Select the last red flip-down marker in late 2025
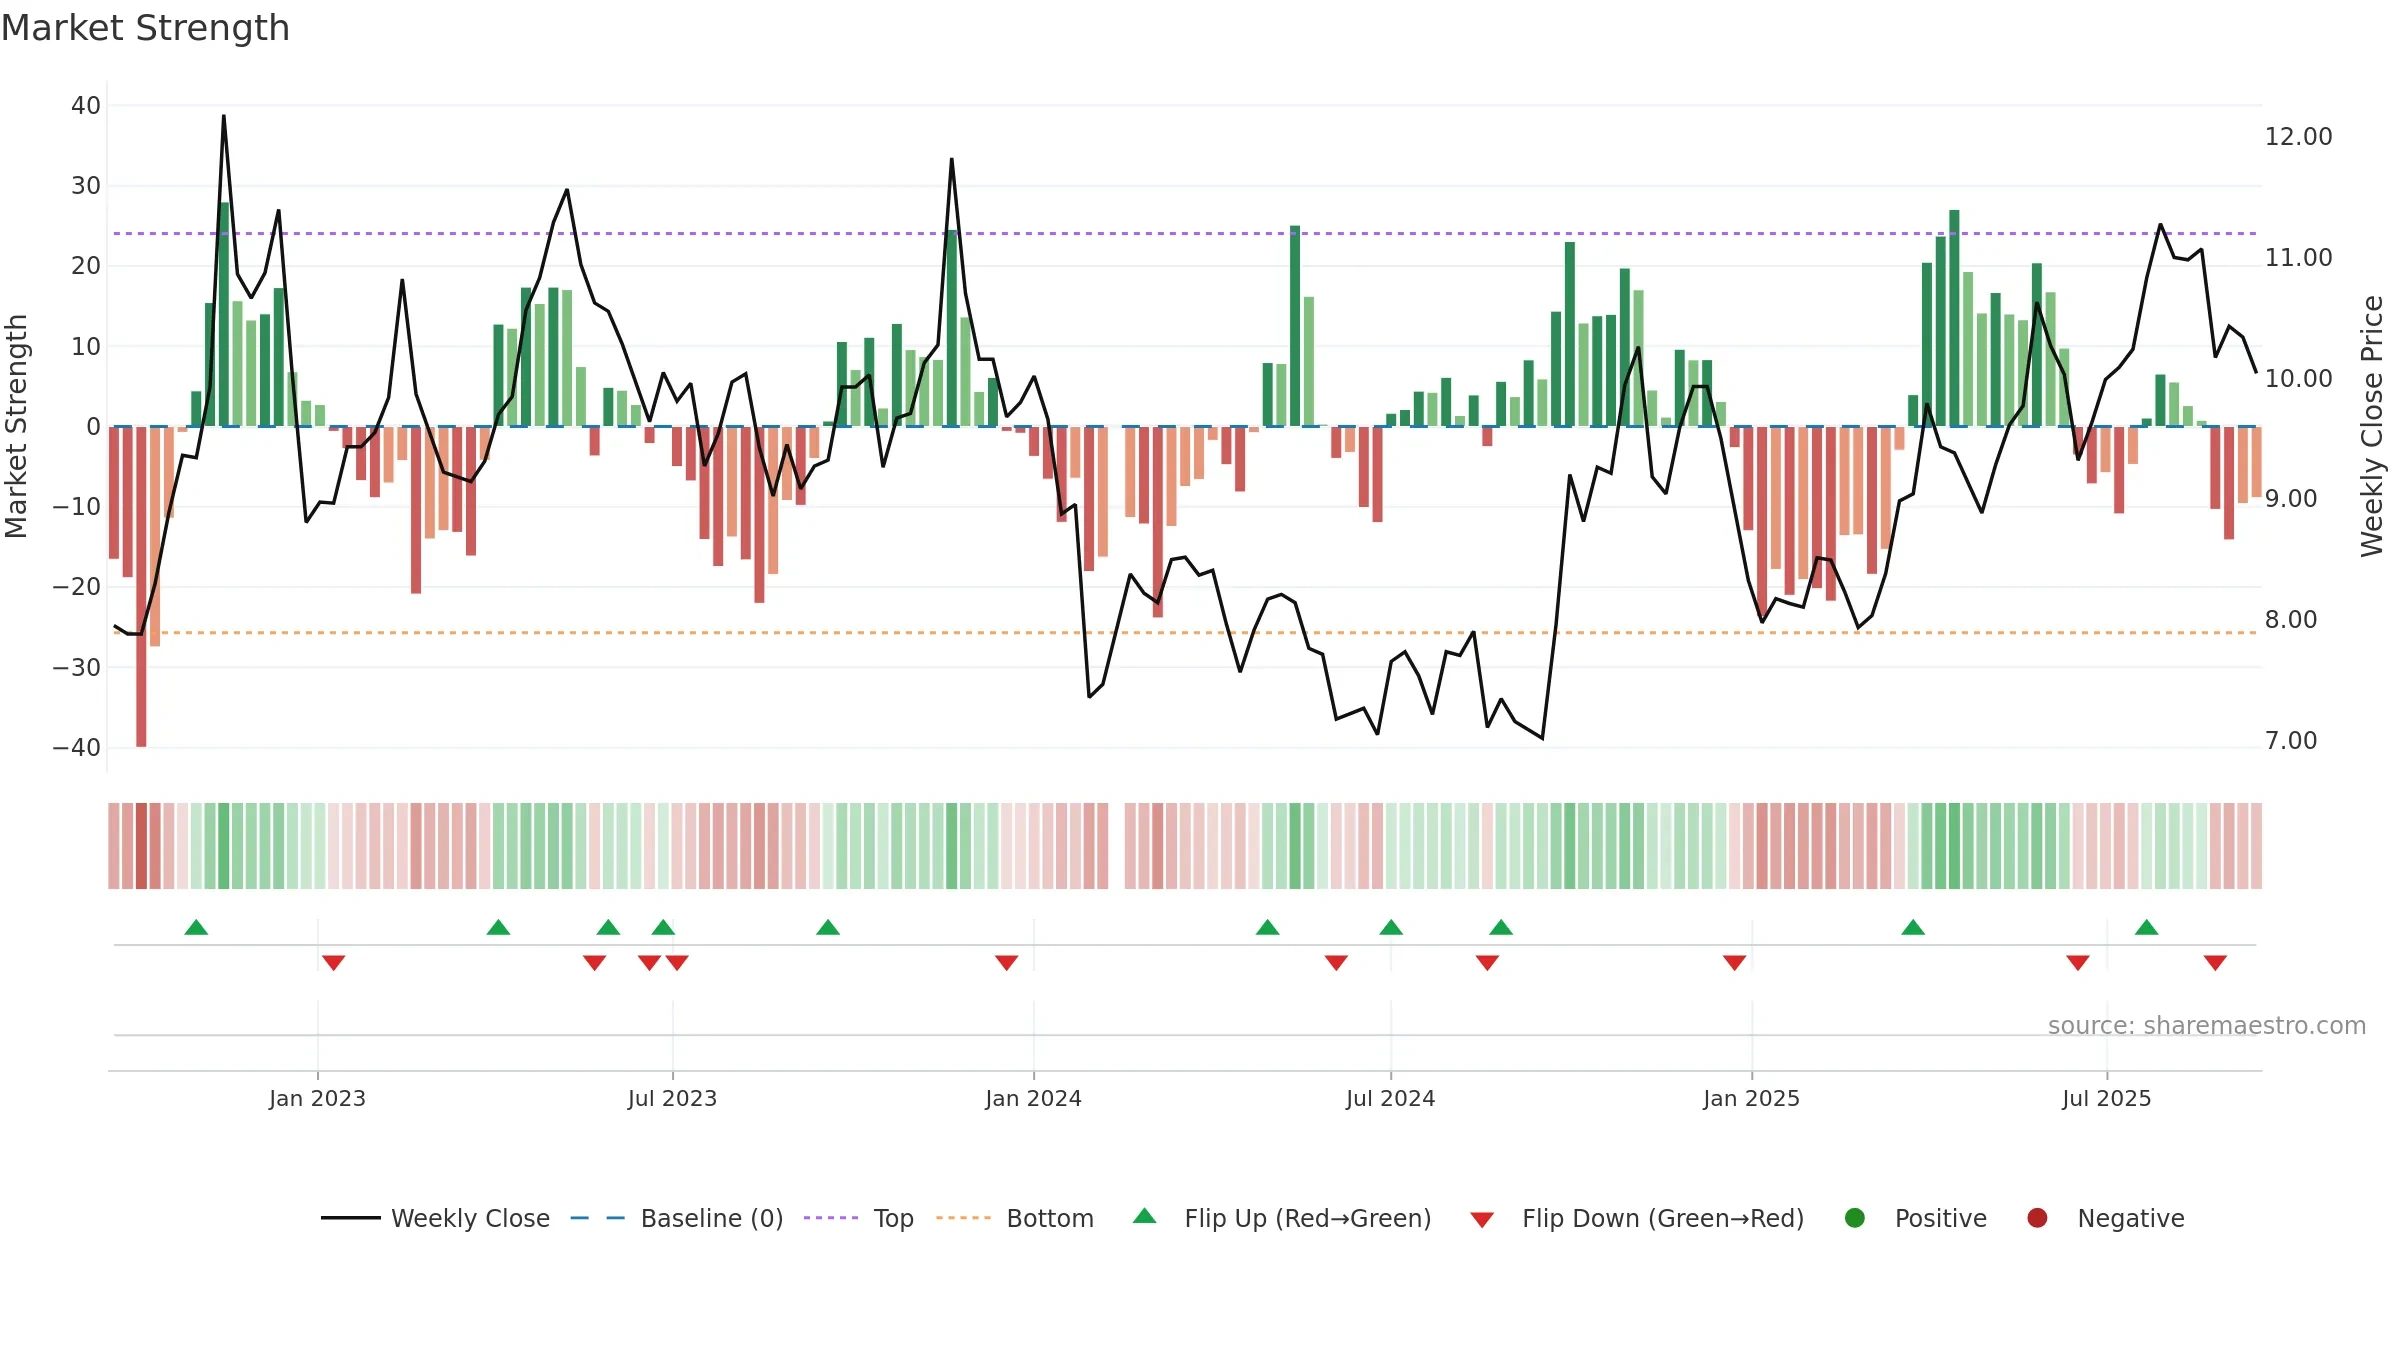Screen dimensions: 2400x1350 point(2215,963)
